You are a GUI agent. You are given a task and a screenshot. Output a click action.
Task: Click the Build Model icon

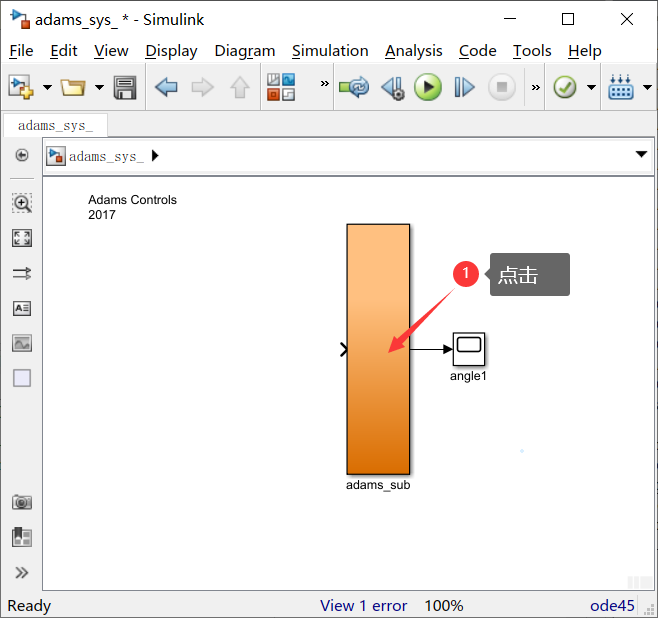[x=621, y=87]
